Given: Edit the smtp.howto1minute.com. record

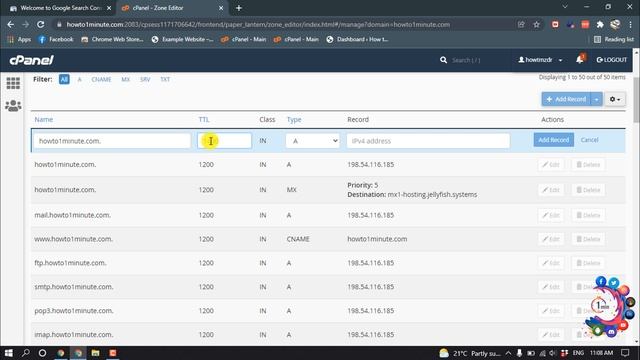Looking at the screenshot, I should pyautogui.click(x=551, y=287).
